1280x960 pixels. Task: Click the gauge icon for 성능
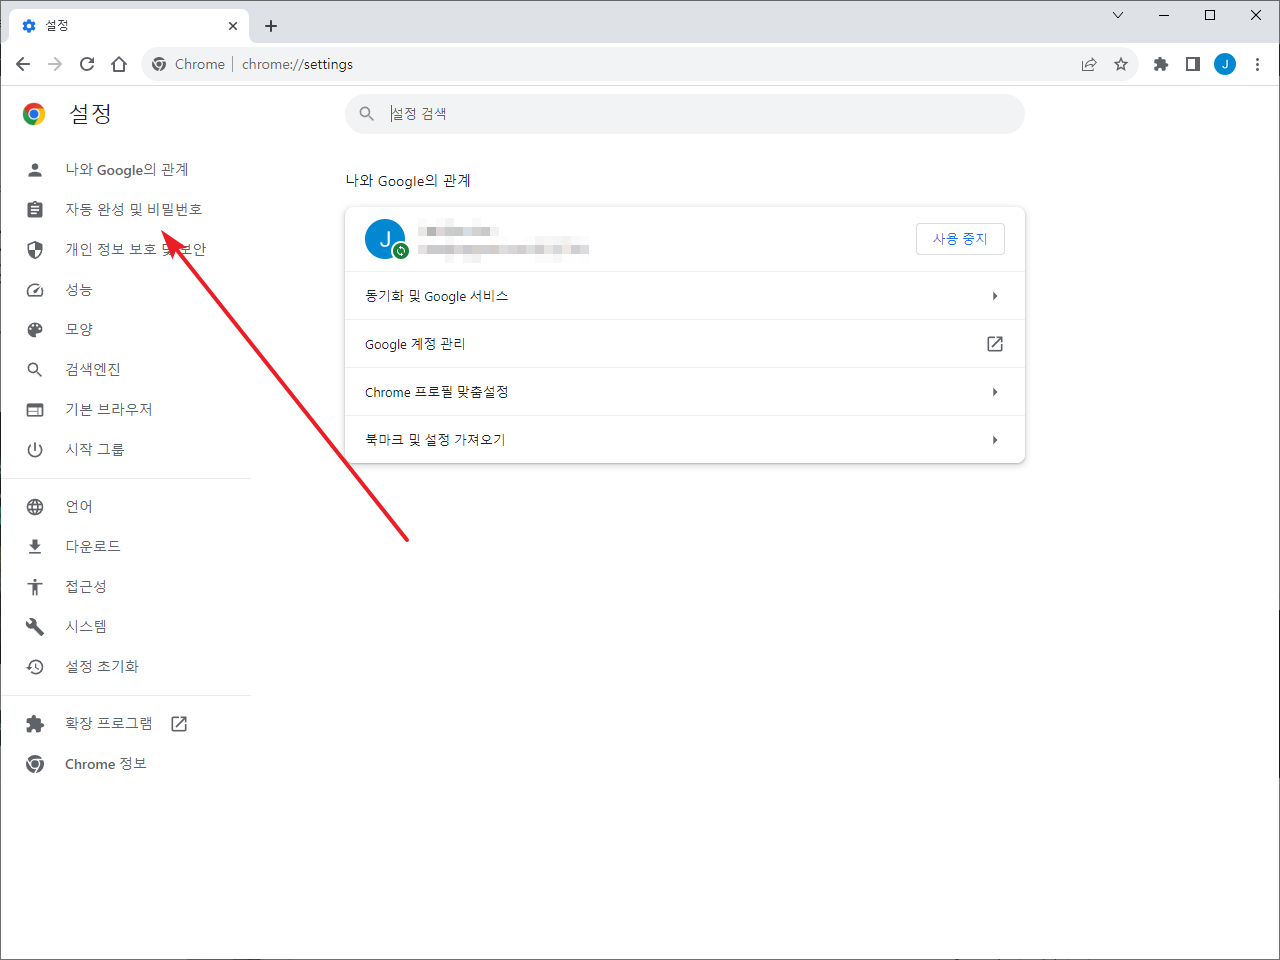(35, 290)
